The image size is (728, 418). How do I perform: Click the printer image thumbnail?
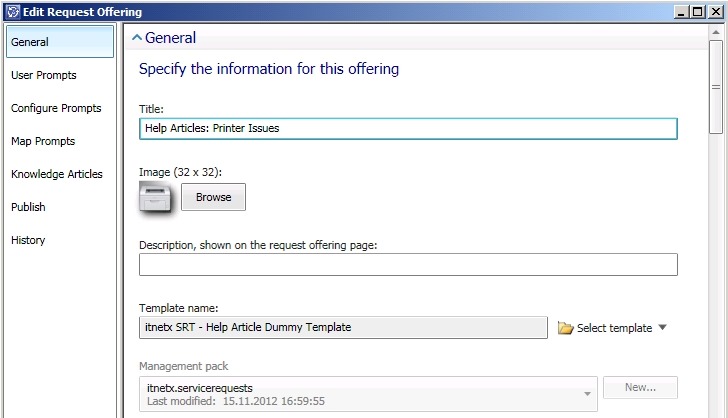(155, 197)
